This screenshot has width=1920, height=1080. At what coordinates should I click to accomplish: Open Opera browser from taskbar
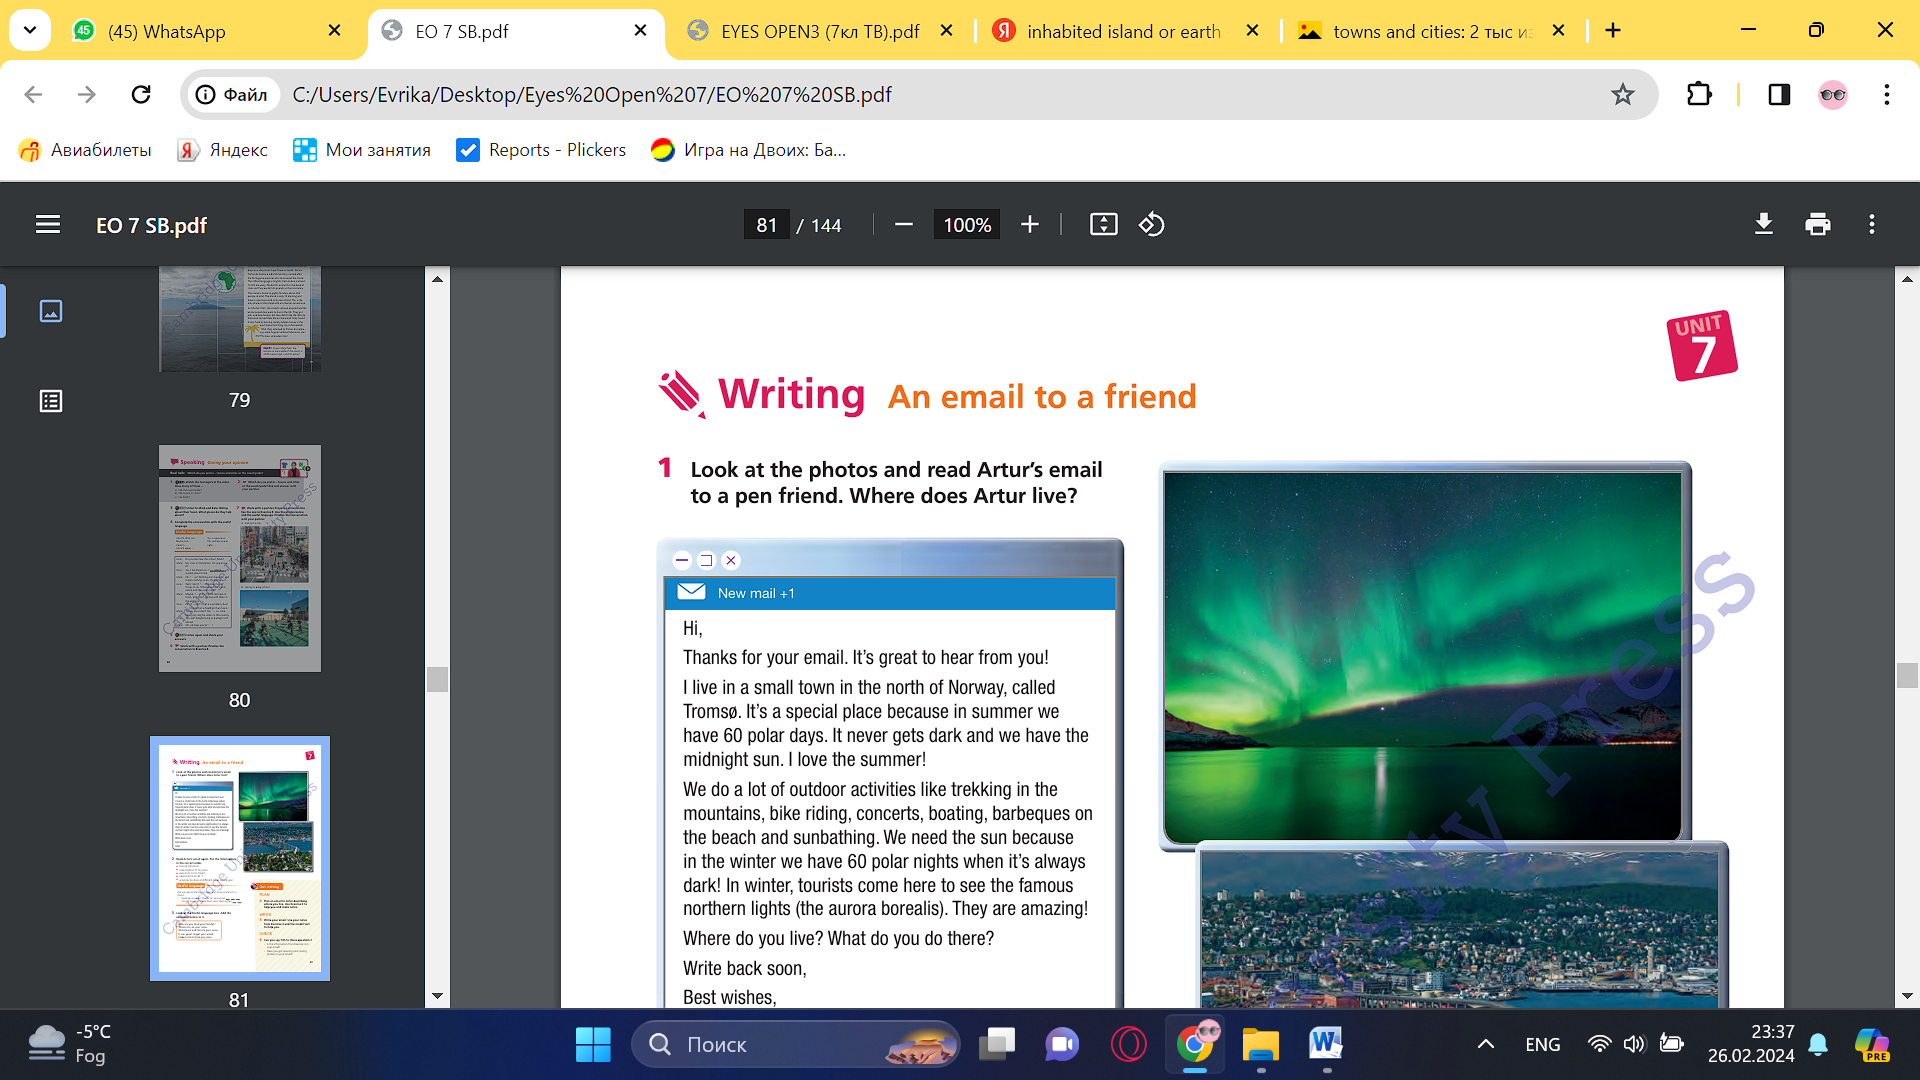[1129, 1045]
